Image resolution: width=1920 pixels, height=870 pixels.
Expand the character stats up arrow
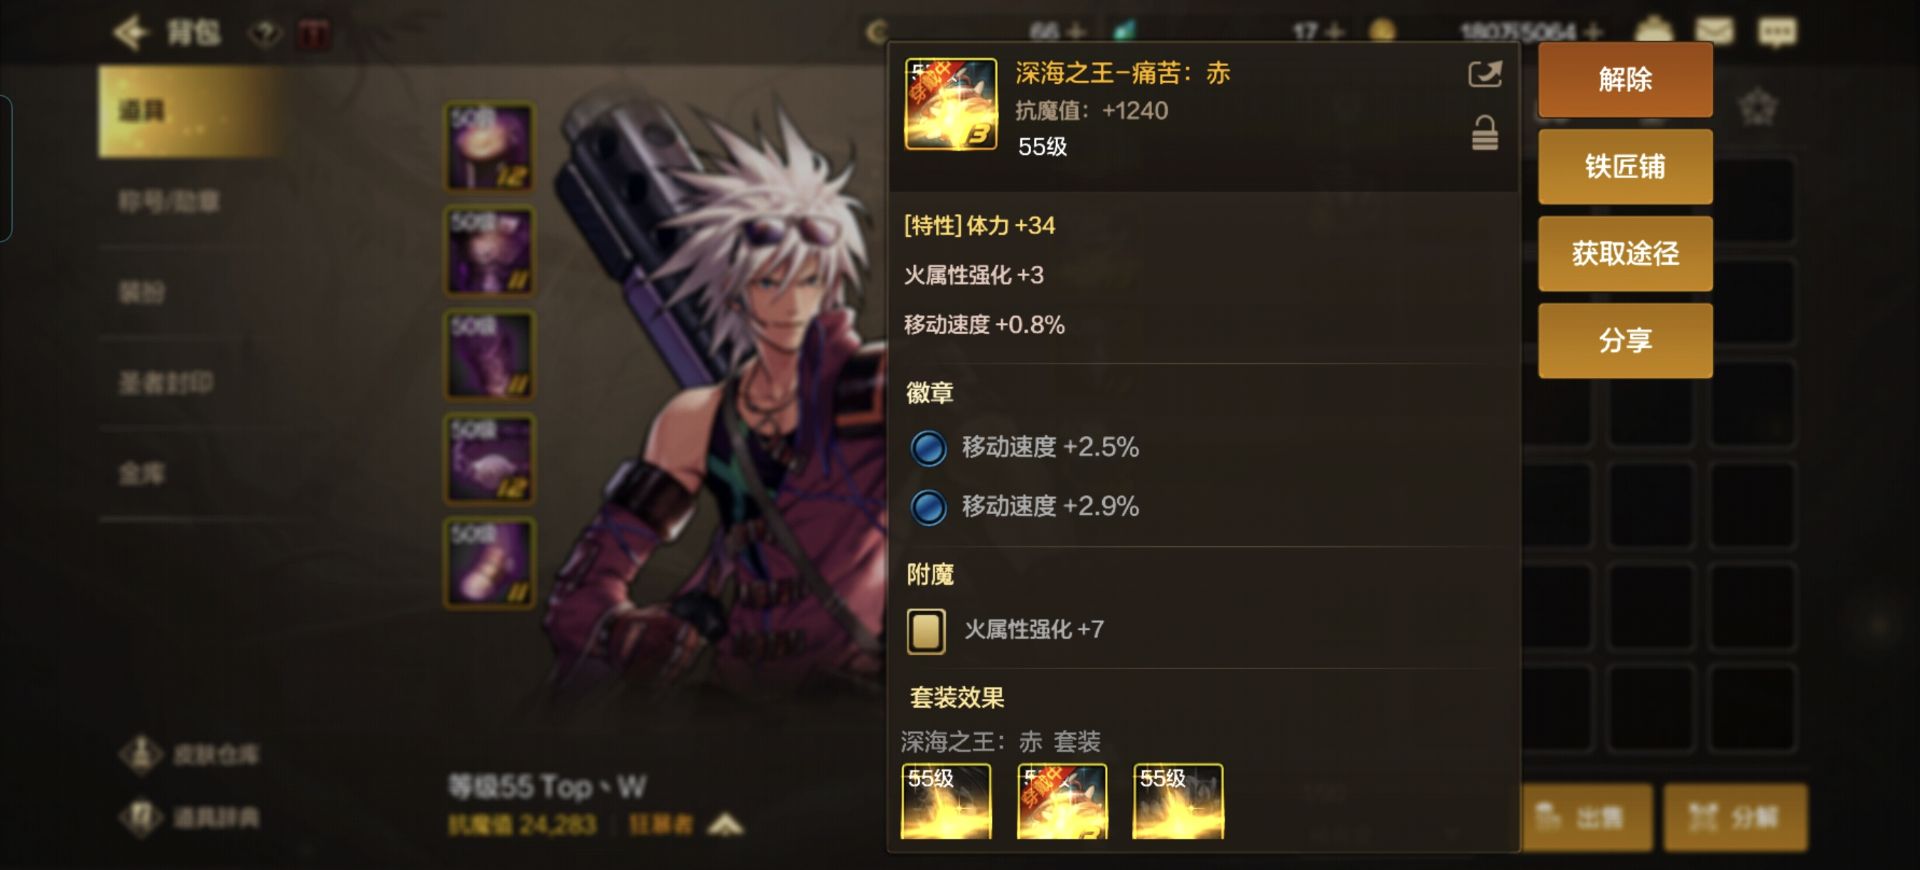(726, 824)
